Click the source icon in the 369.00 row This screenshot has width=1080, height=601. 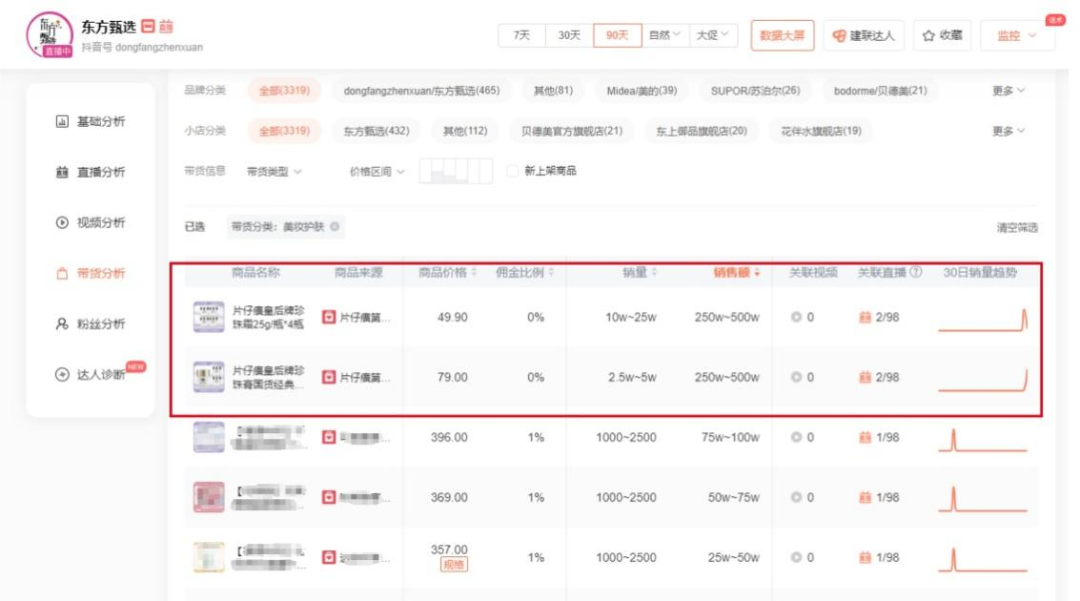(x=329, y=497)
